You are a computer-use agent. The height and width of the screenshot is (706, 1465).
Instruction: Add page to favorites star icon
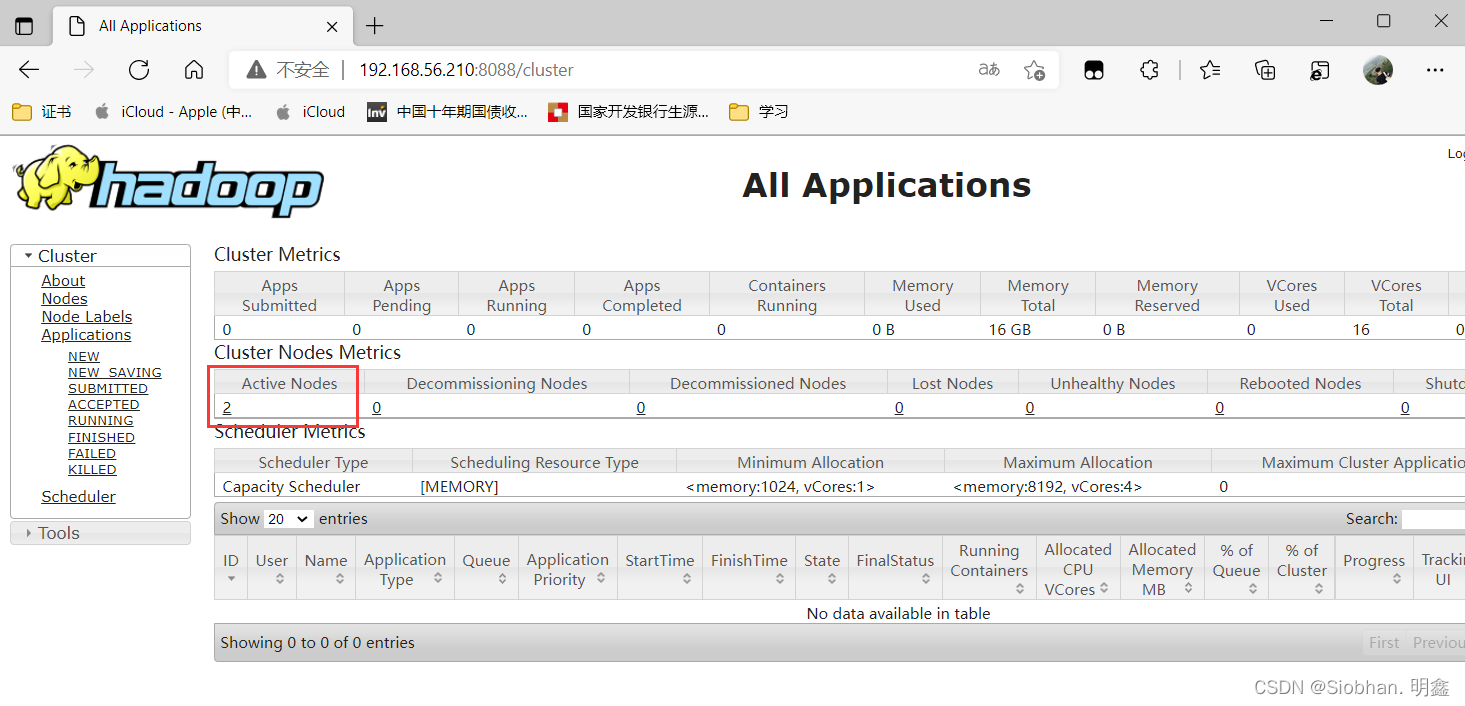tap(1034, 70)
